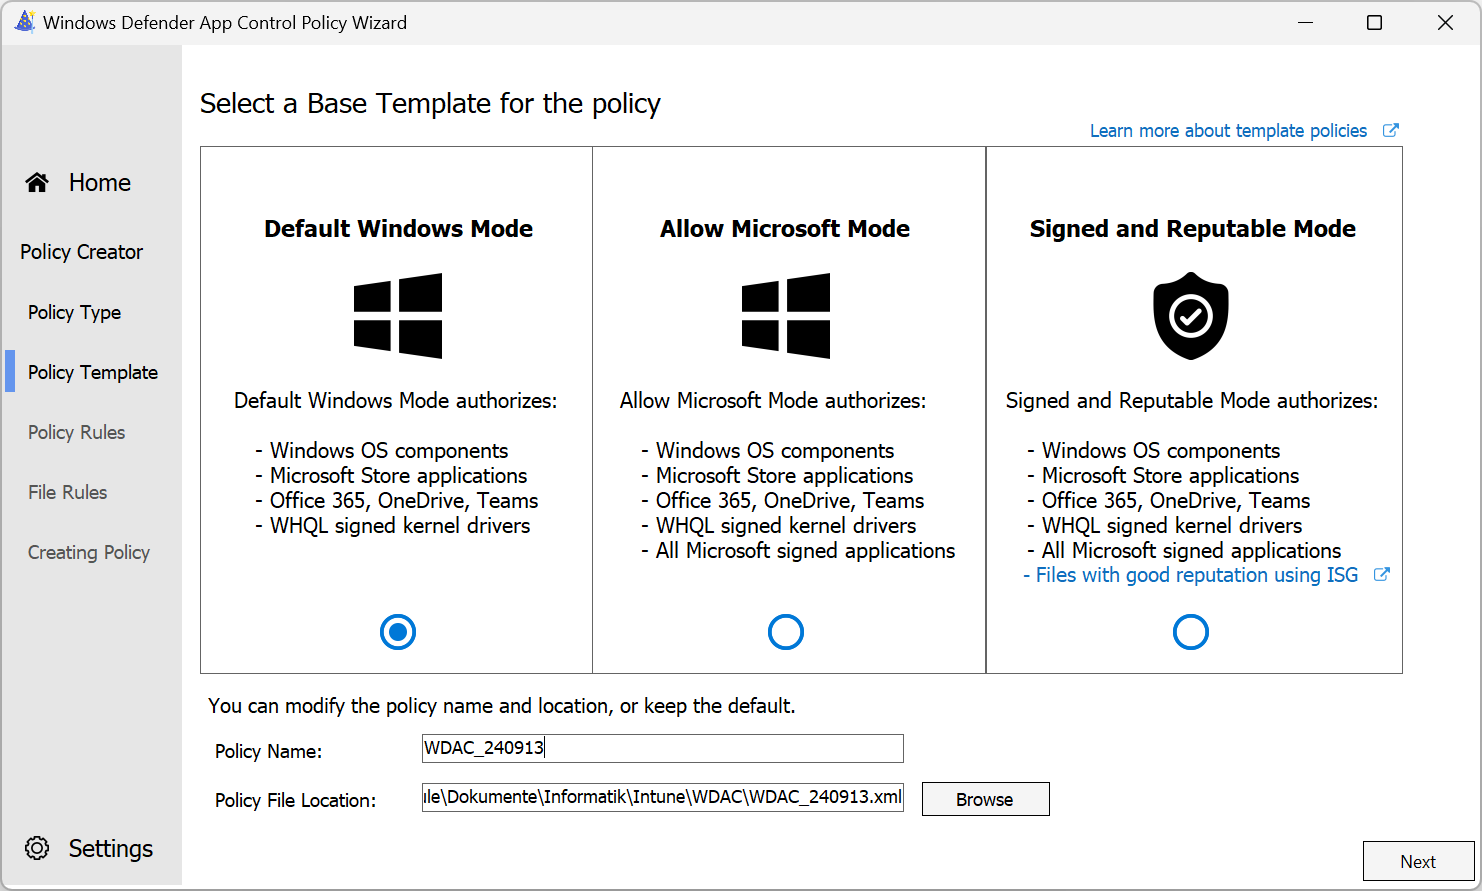
Task: Focus the Policy File Location field
Action: (662, 797)
